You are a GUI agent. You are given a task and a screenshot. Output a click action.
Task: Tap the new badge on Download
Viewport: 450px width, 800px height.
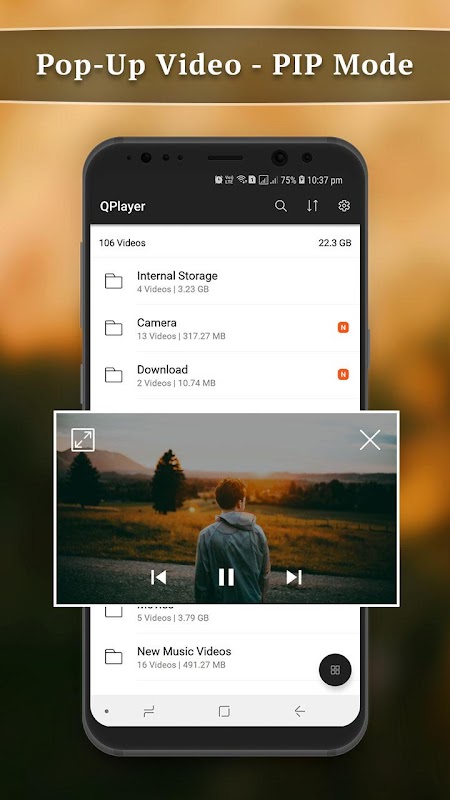tap(343, 374)
